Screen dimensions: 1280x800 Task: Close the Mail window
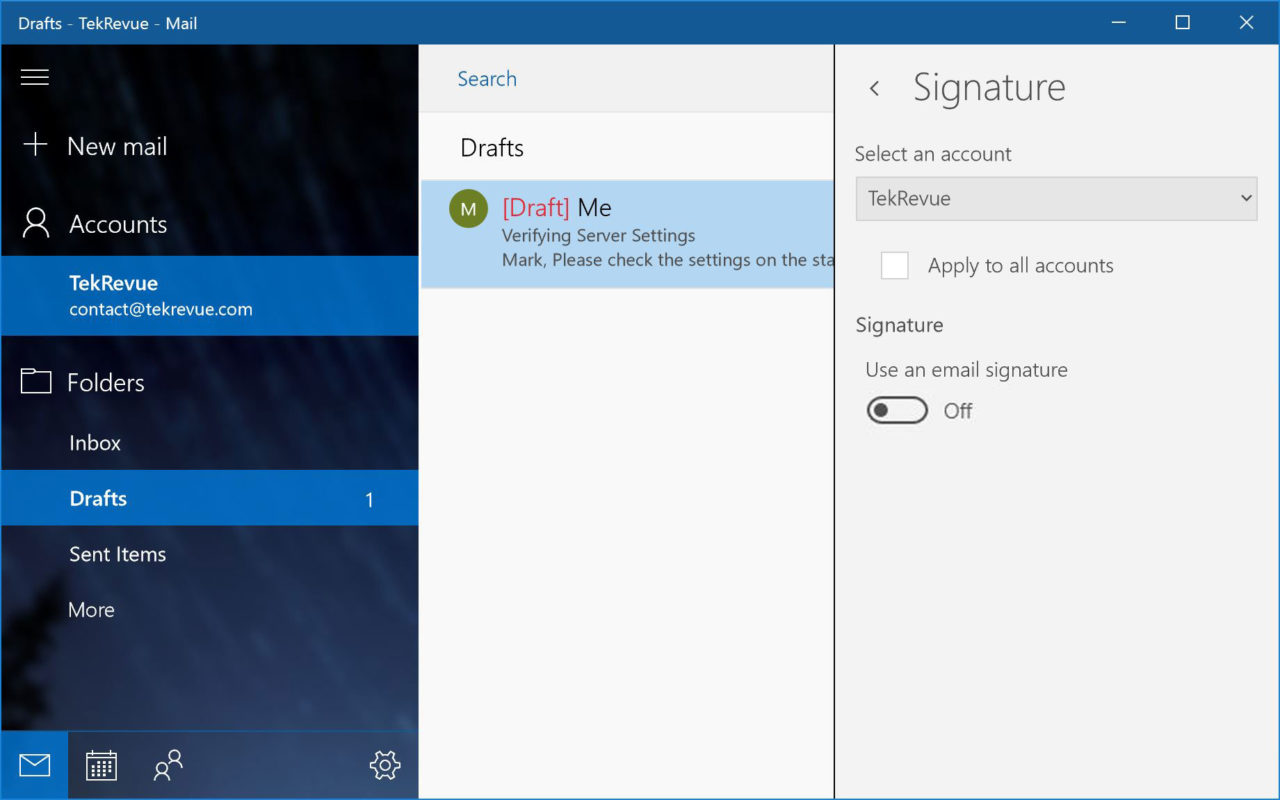(1246, 22)
